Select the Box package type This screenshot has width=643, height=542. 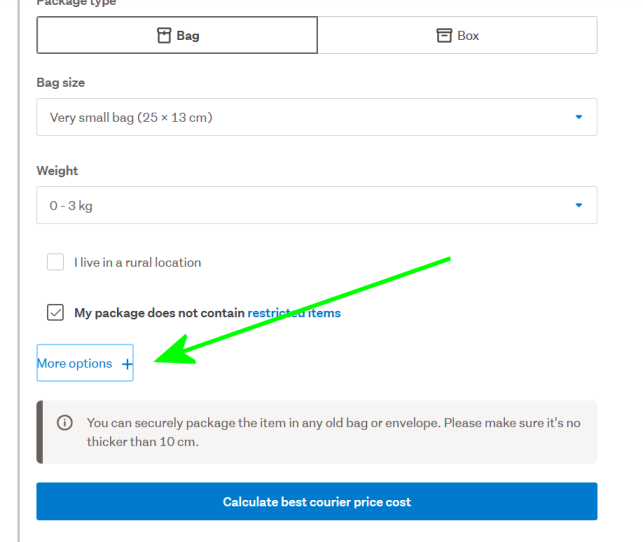click(x=457, y=35)
